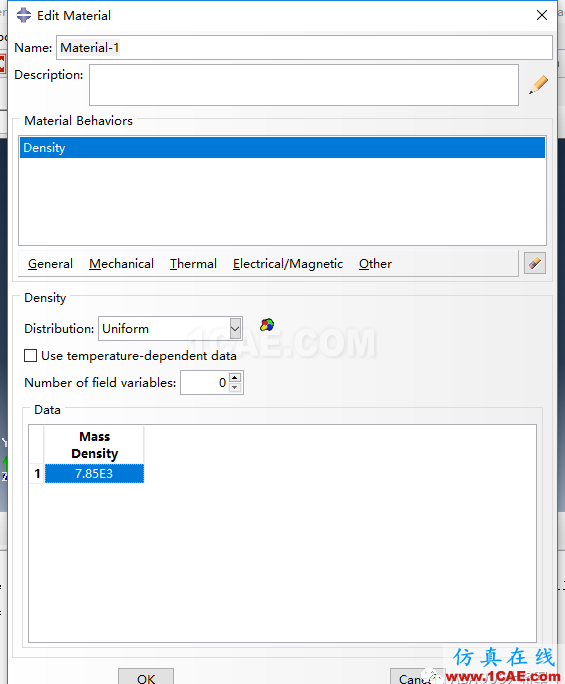Click the eraser icon to delete the material behavior
The image size is (565, 684).
535,263
